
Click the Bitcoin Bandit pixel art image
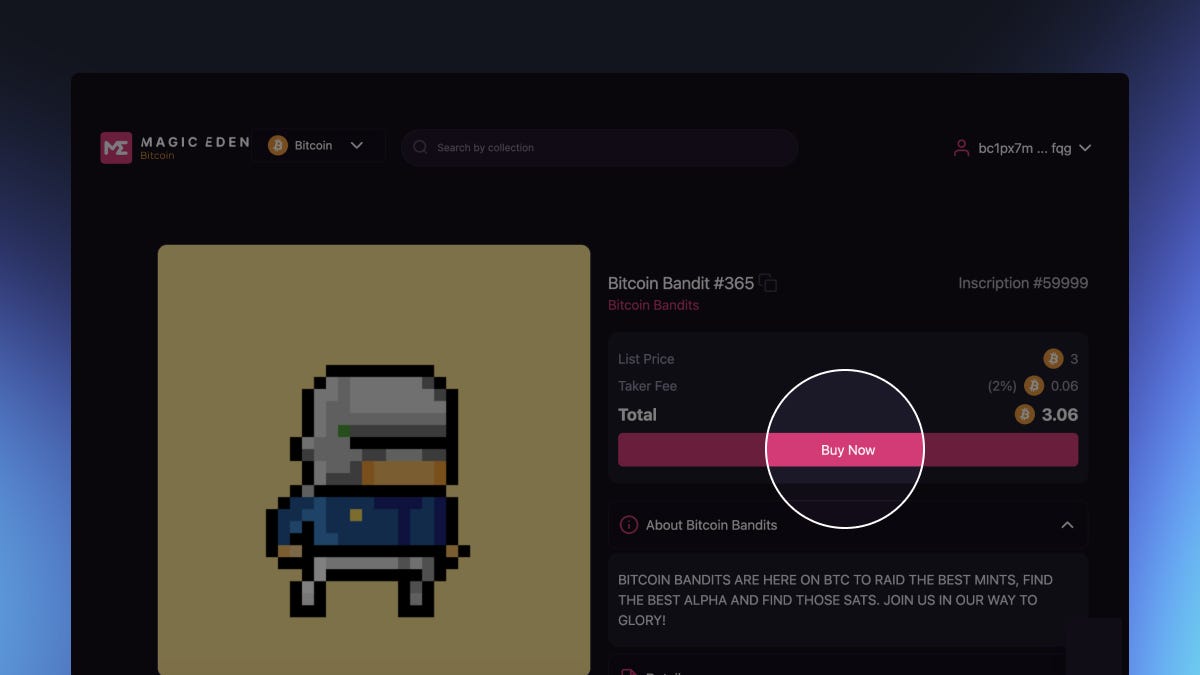(374, 460)
